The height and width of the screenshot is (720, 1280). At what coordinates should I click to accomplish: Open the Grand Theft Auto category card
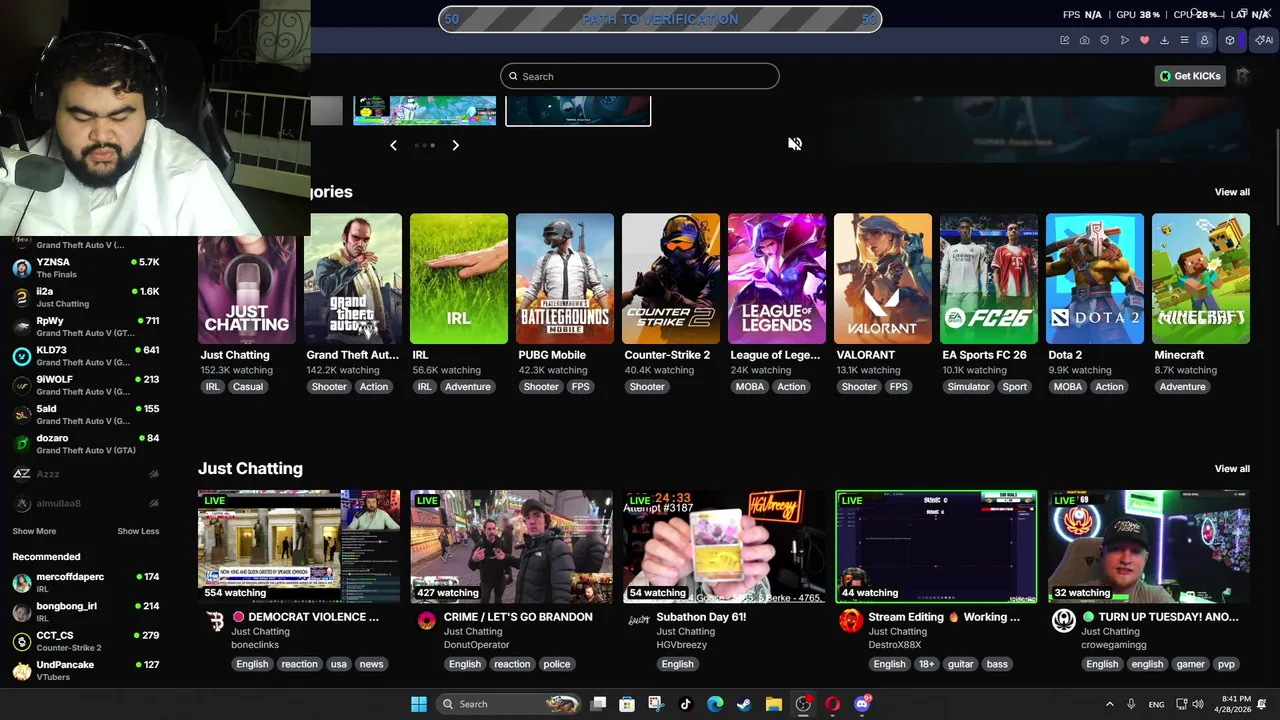[x=353, y=279]
